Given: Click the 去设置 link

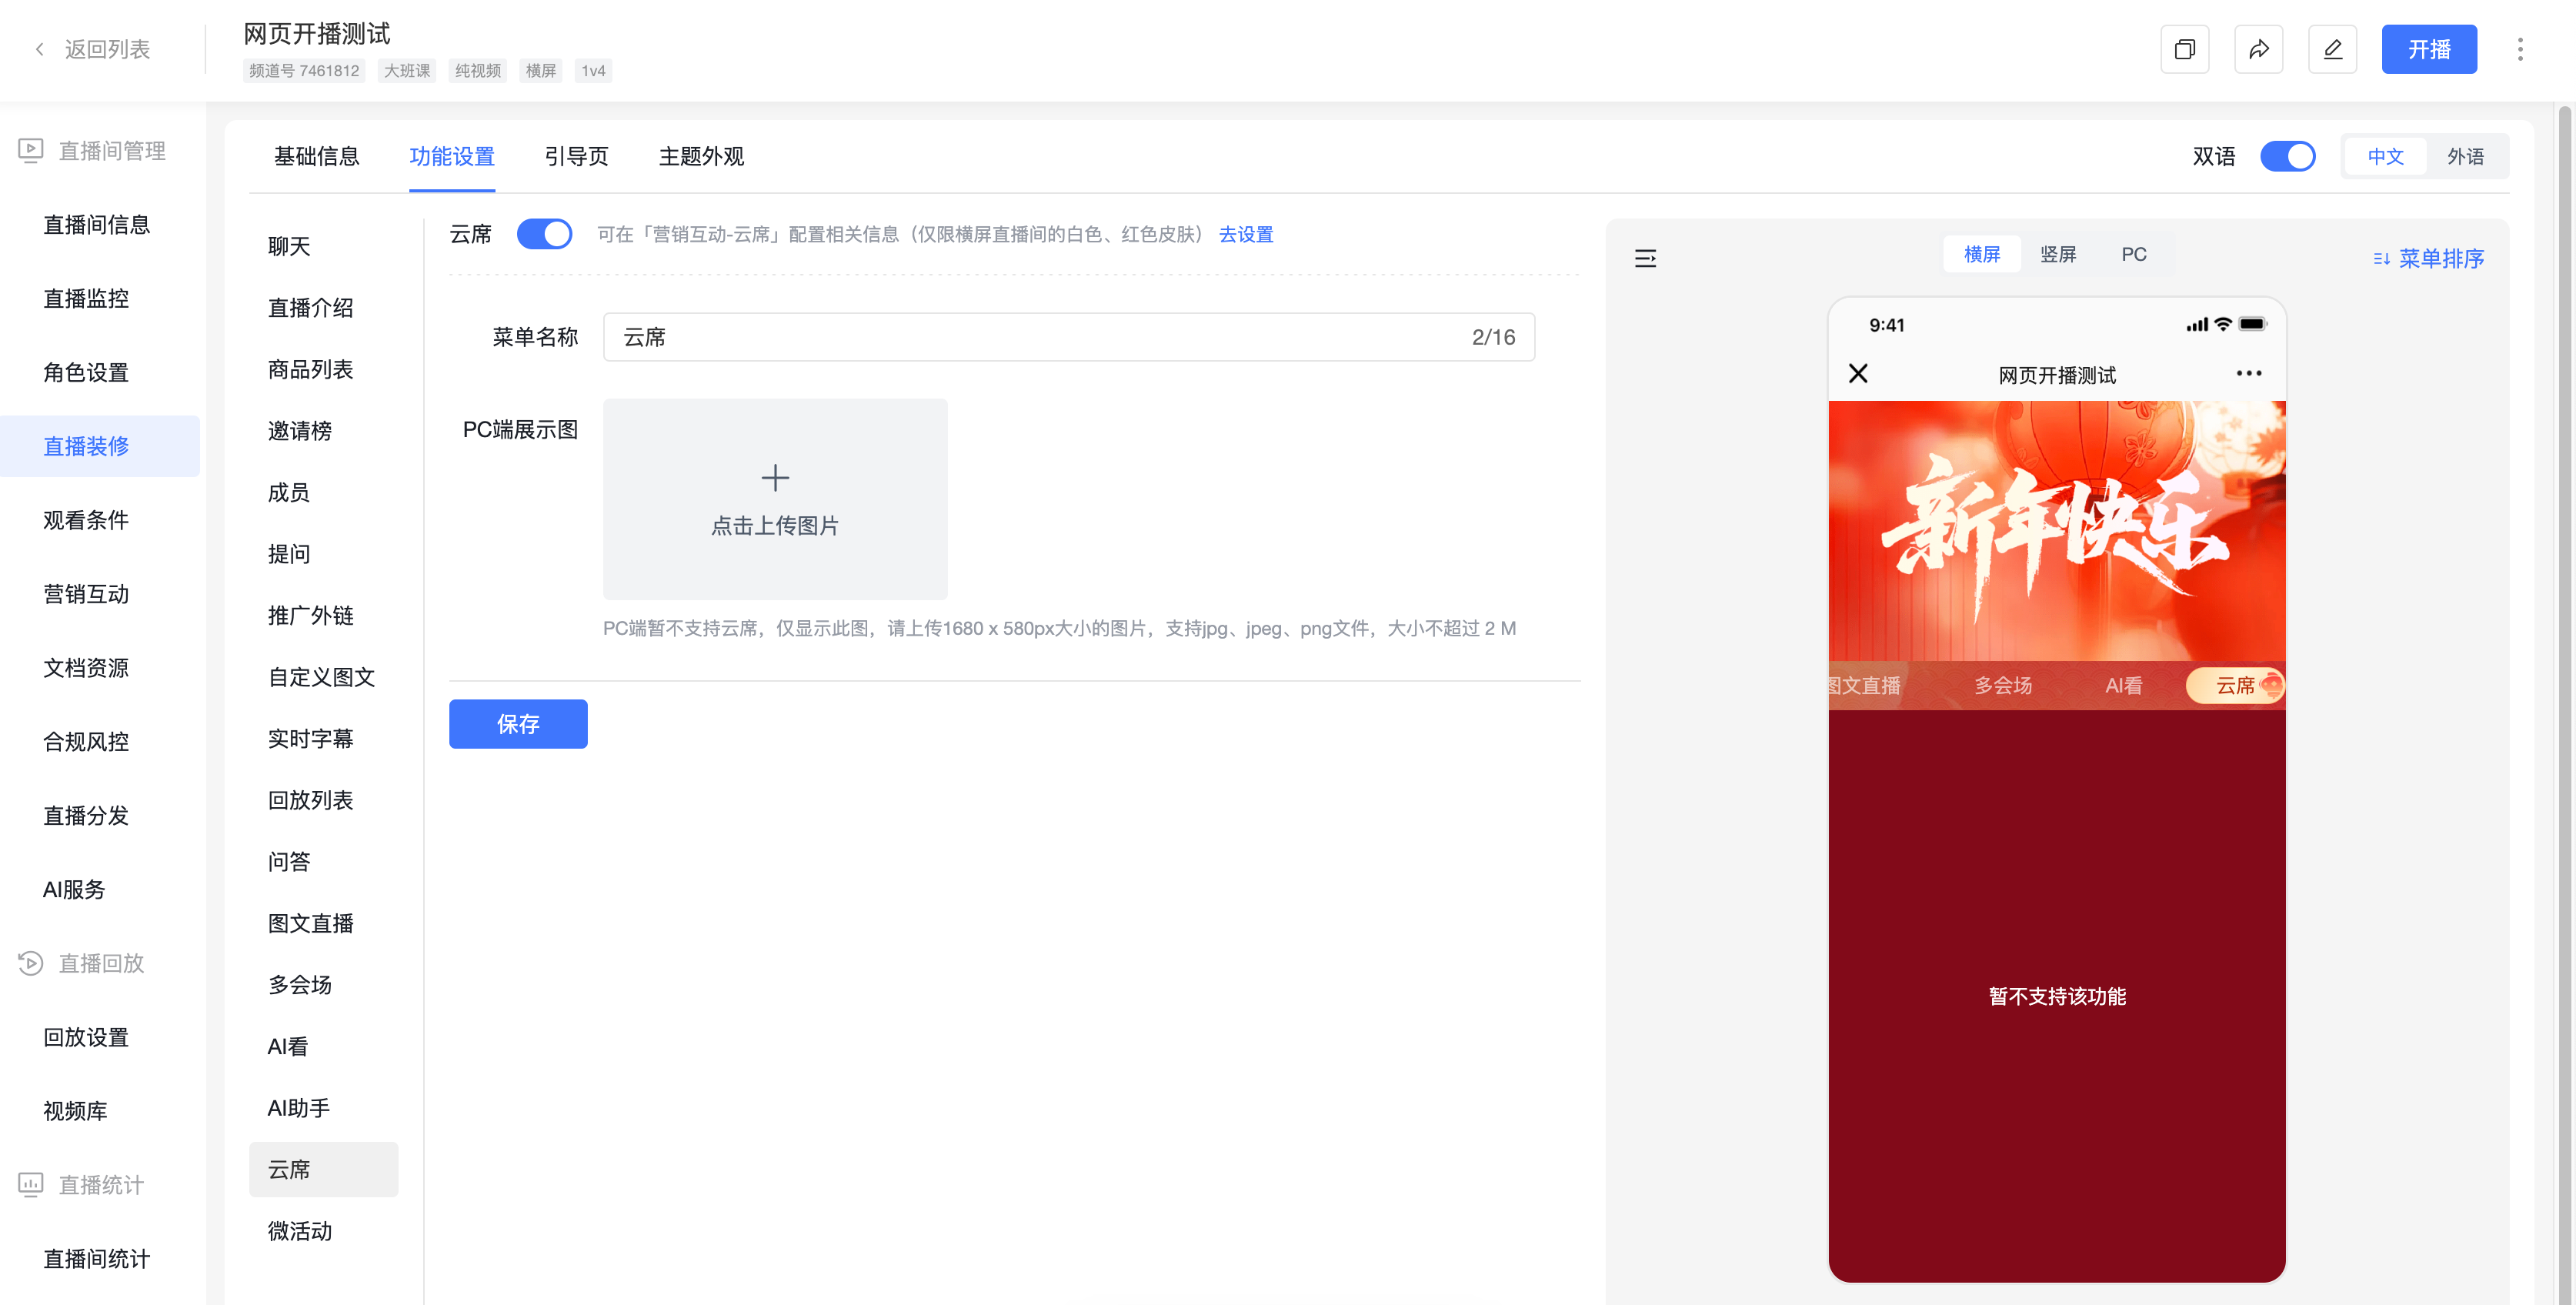Looking at the screenshot, I should coord(1246,234).
